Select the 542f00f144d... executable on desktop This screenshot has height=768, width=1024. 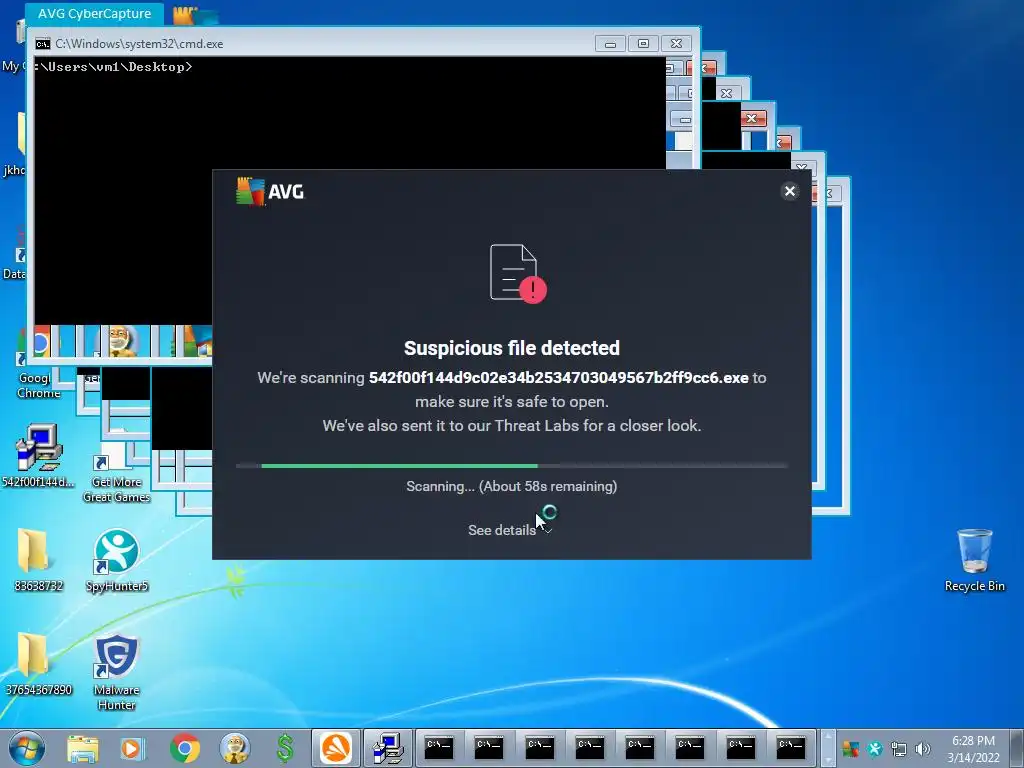38,456
